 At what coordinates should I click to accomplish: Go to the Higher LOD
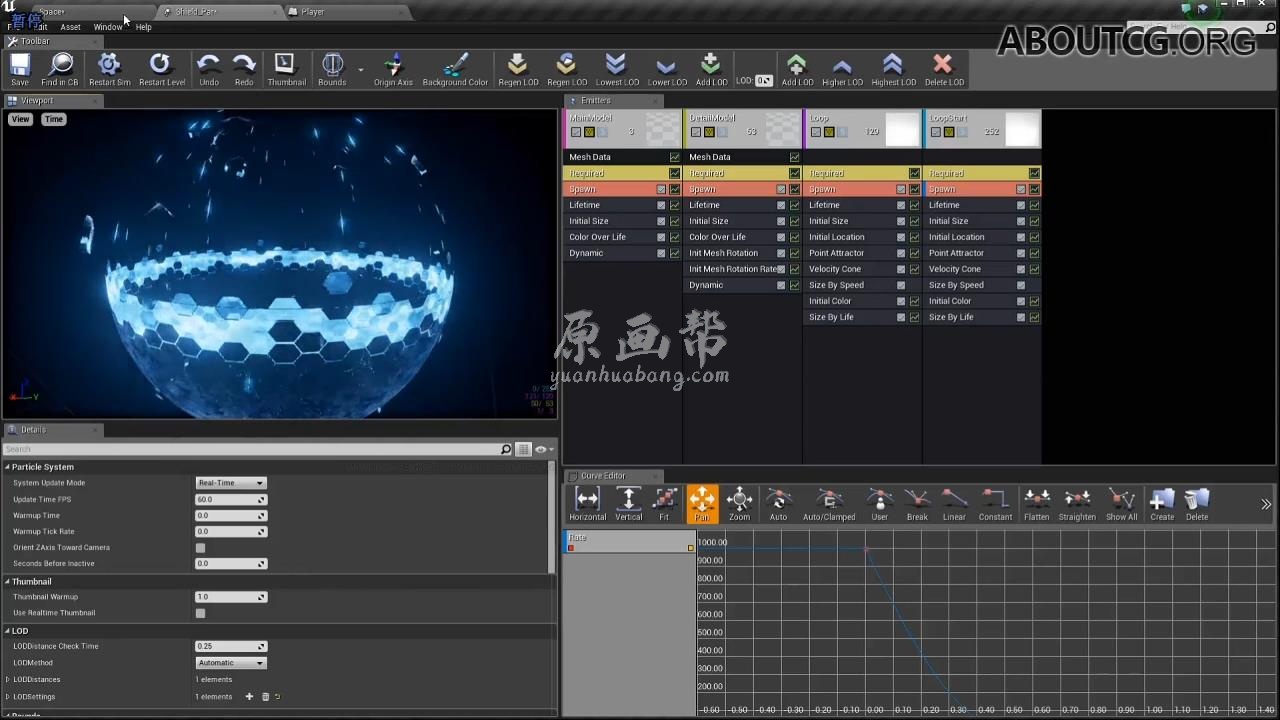pyautogui.click(x=842, y=68)
